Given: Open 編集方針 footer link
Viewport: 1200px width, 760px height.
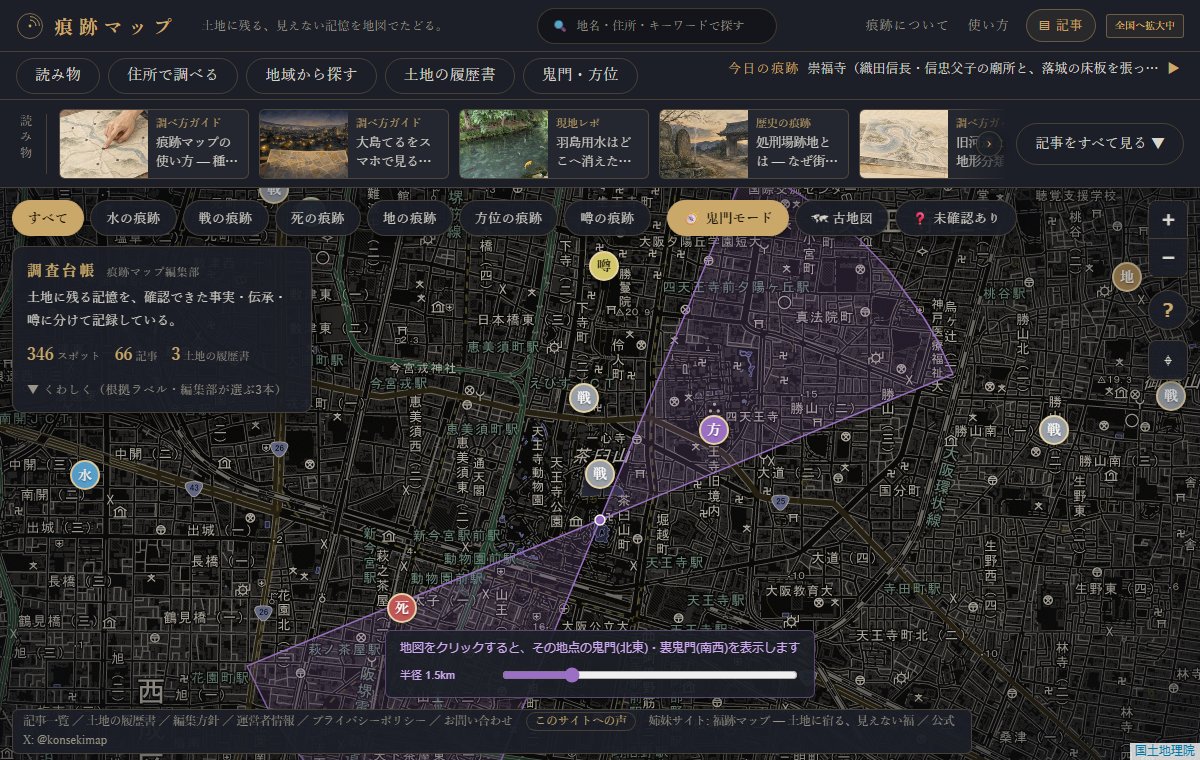Looking at the screenshot, I should pyautogui.click(x=198, y=720).
